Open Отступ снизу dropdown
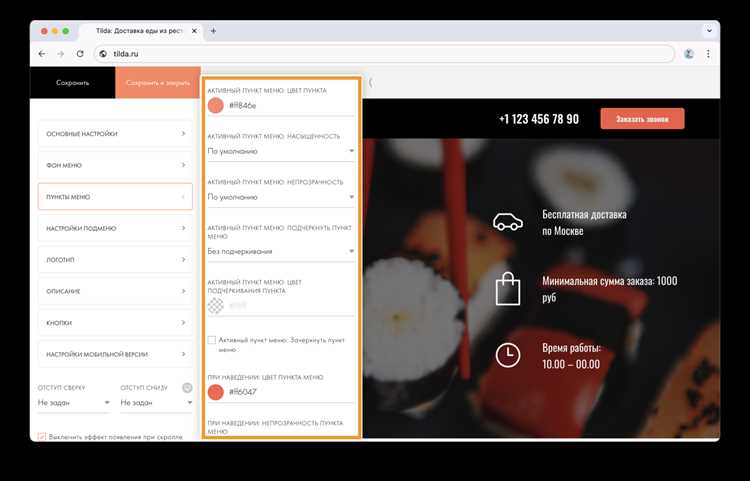The width and height of the screenshot is (750, 481). coord(156,403)
